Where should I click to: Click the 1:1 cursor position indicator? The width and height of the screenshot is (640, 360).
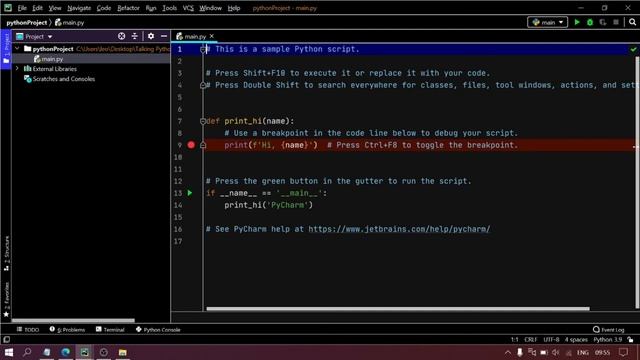click(x=514, y=340)
